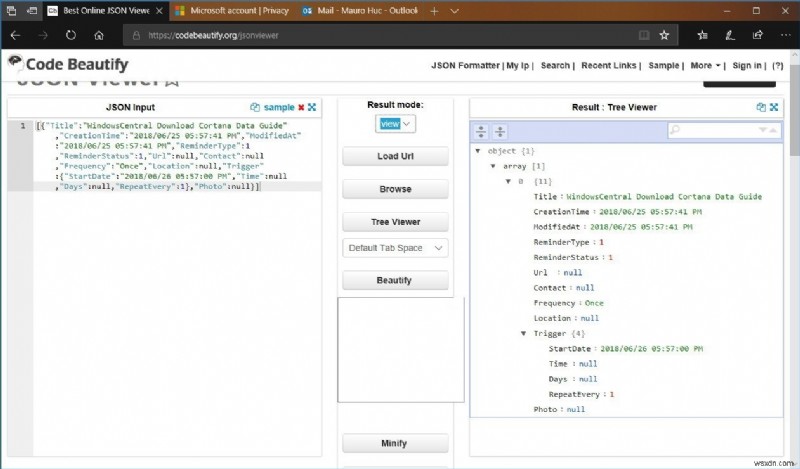Collapse the Trigger node in tree

point(523,334)
